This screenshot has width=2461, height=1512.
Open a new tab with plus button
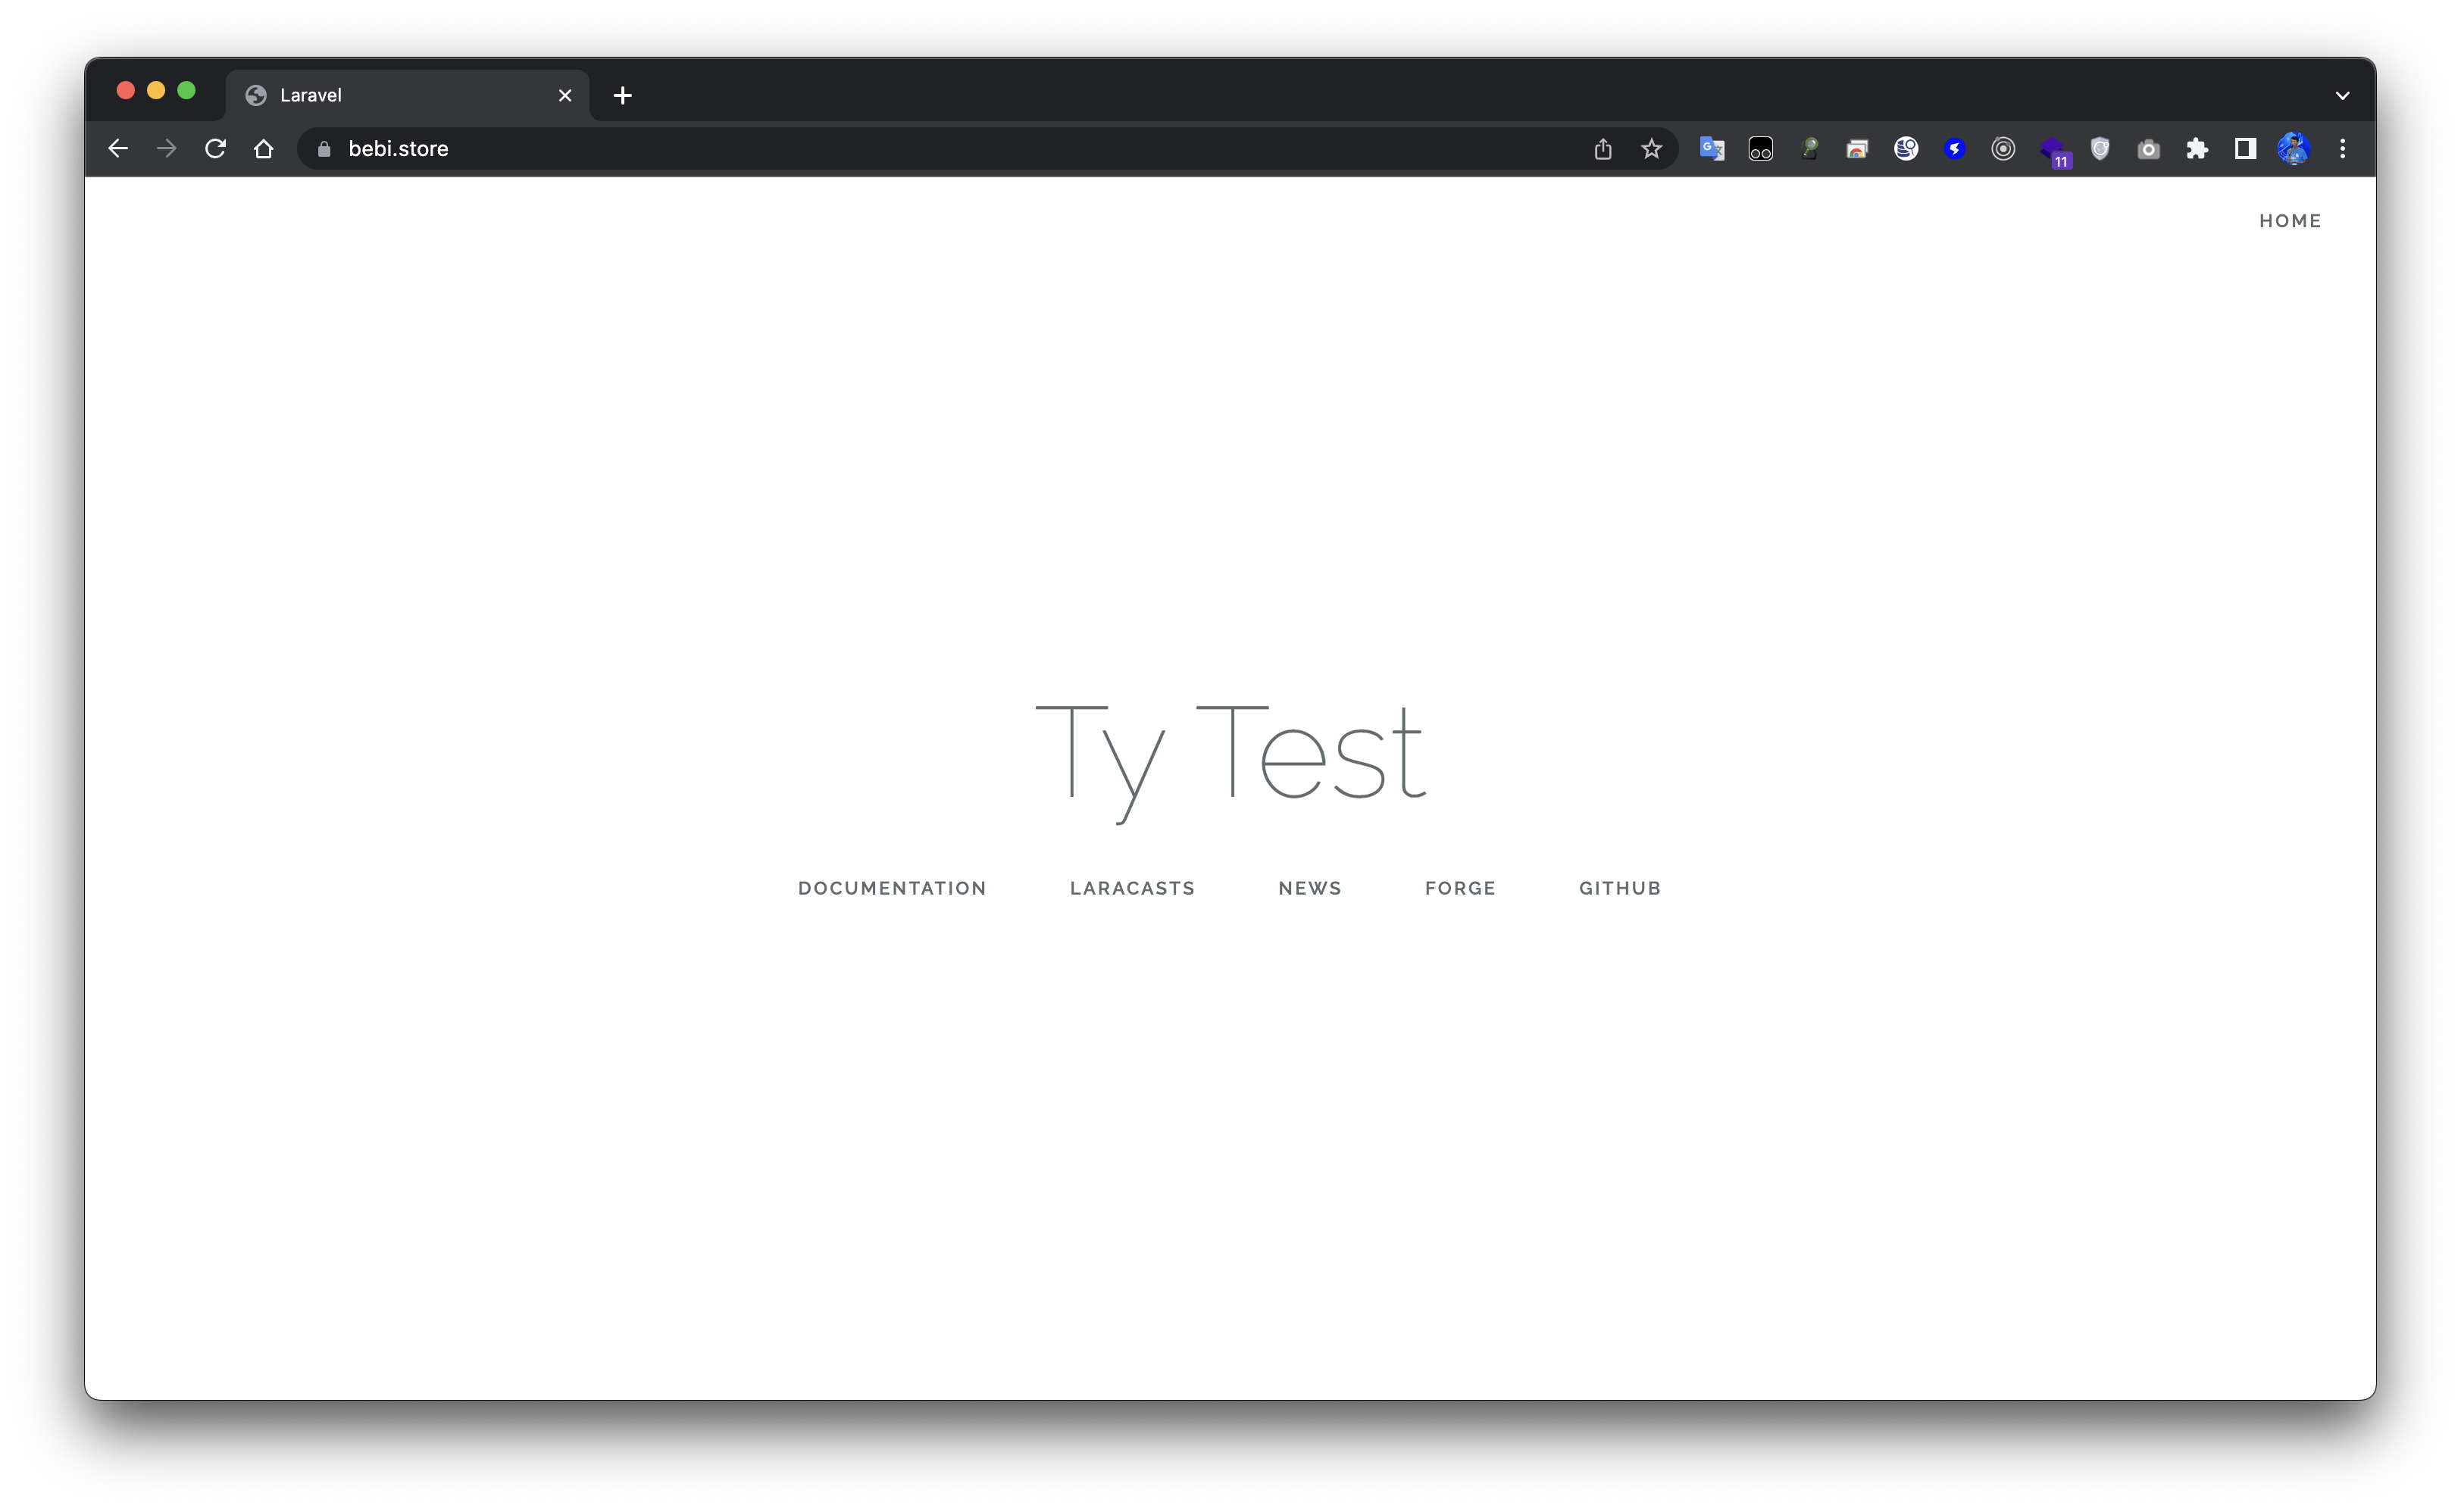tap(622, 96)
